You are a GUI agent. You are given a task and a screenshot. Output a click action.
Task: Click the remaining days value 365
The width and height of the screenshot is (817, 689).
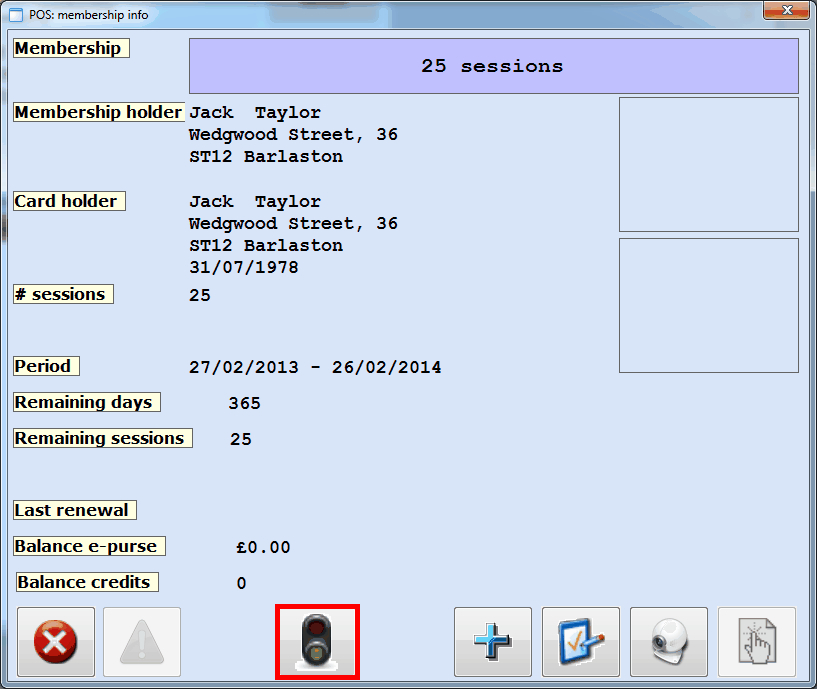244,403
